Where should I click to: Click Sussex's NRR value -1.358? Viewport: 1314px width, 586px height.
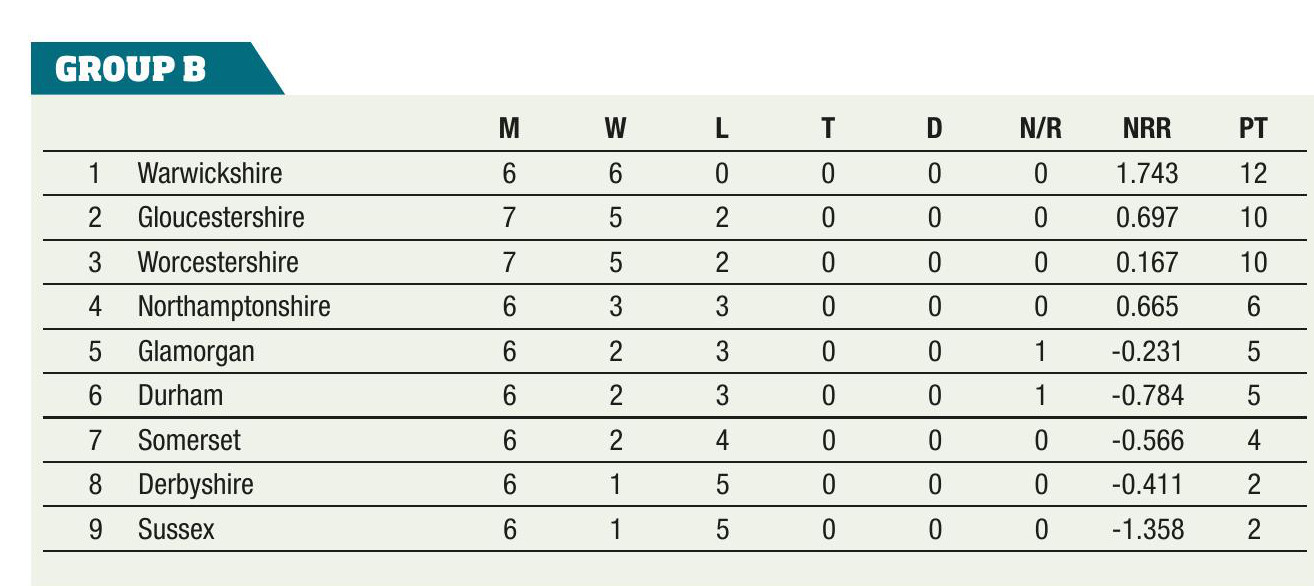[1147, 529]
